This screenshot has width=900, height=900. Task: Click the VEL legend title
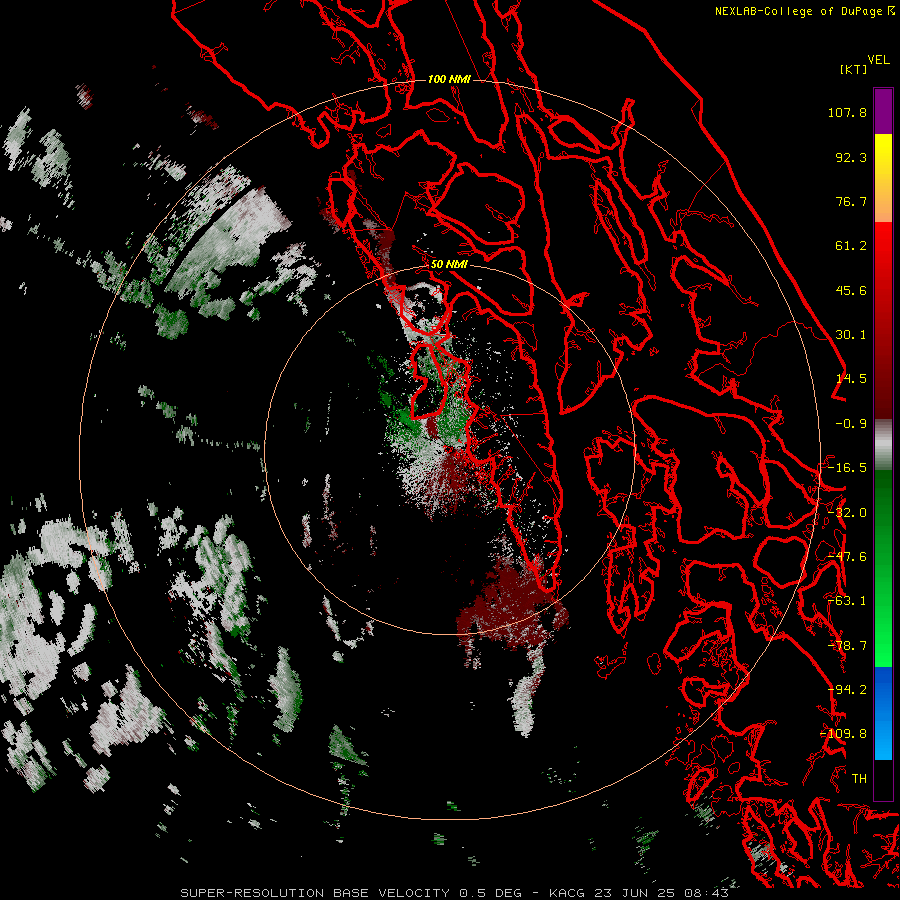pos(878,60)
